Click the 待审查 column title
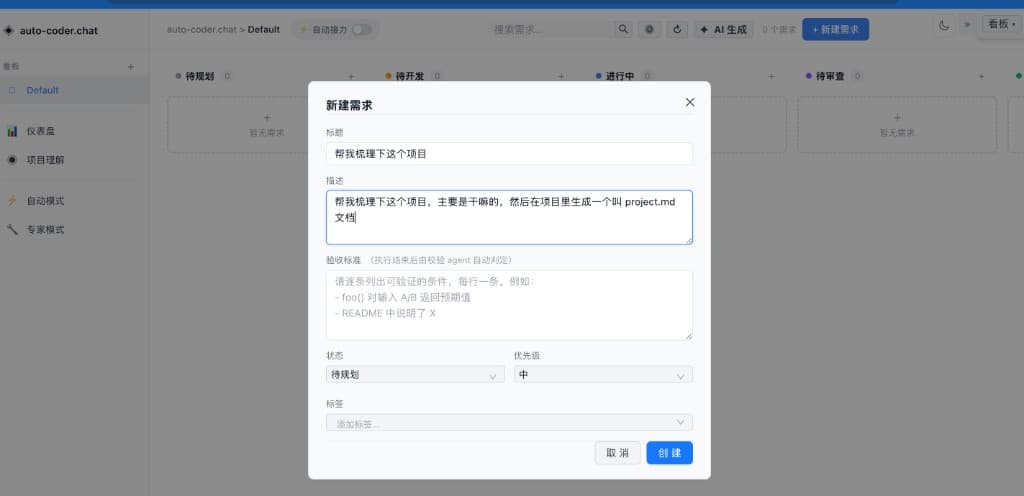 830,76
